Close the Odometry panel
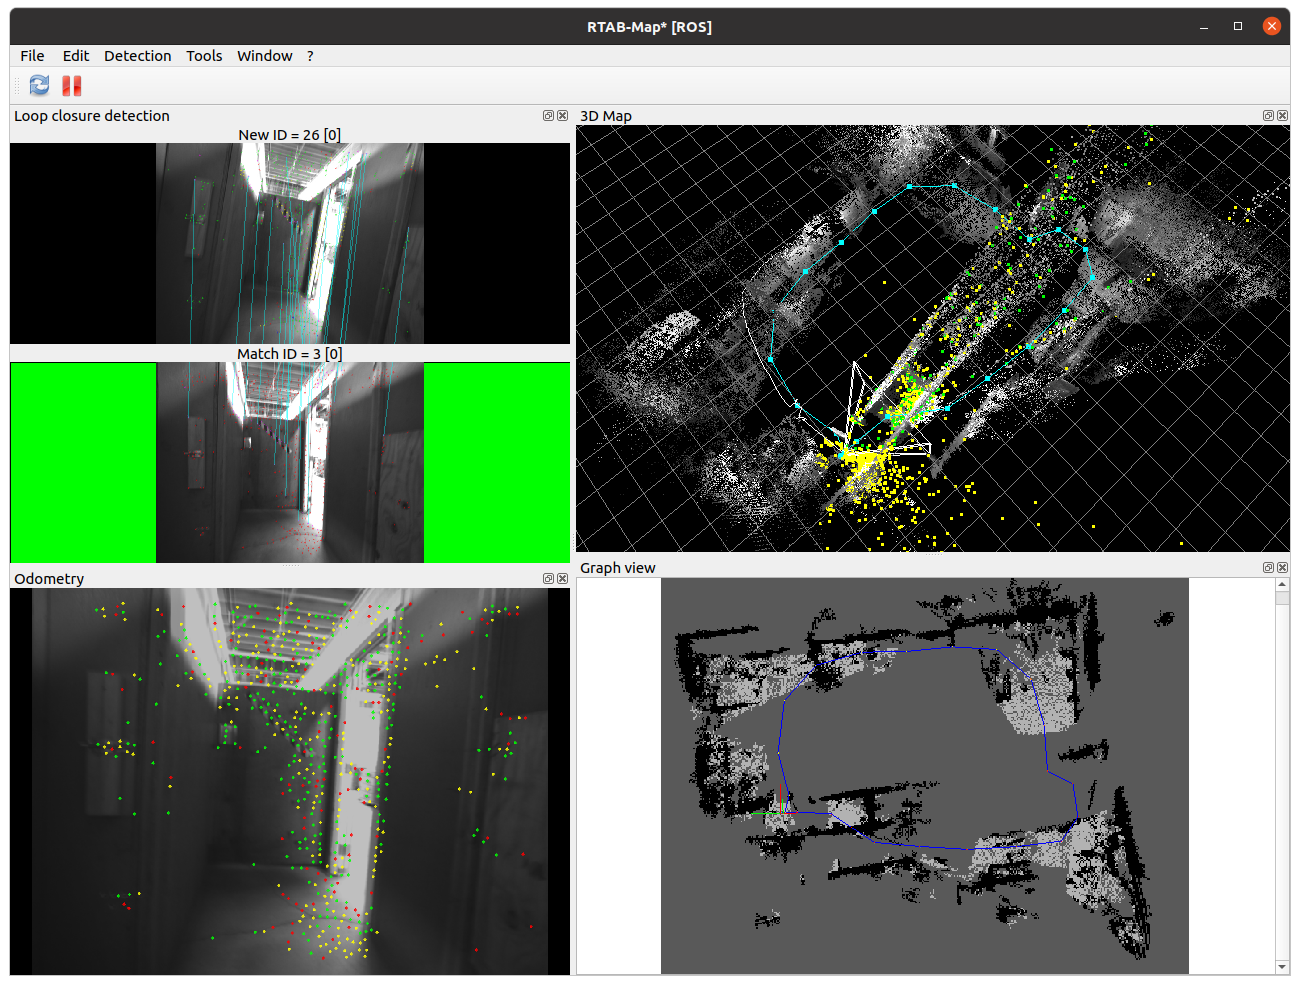The width and height of the screenshot is (1300, 985). click(562, 579)
